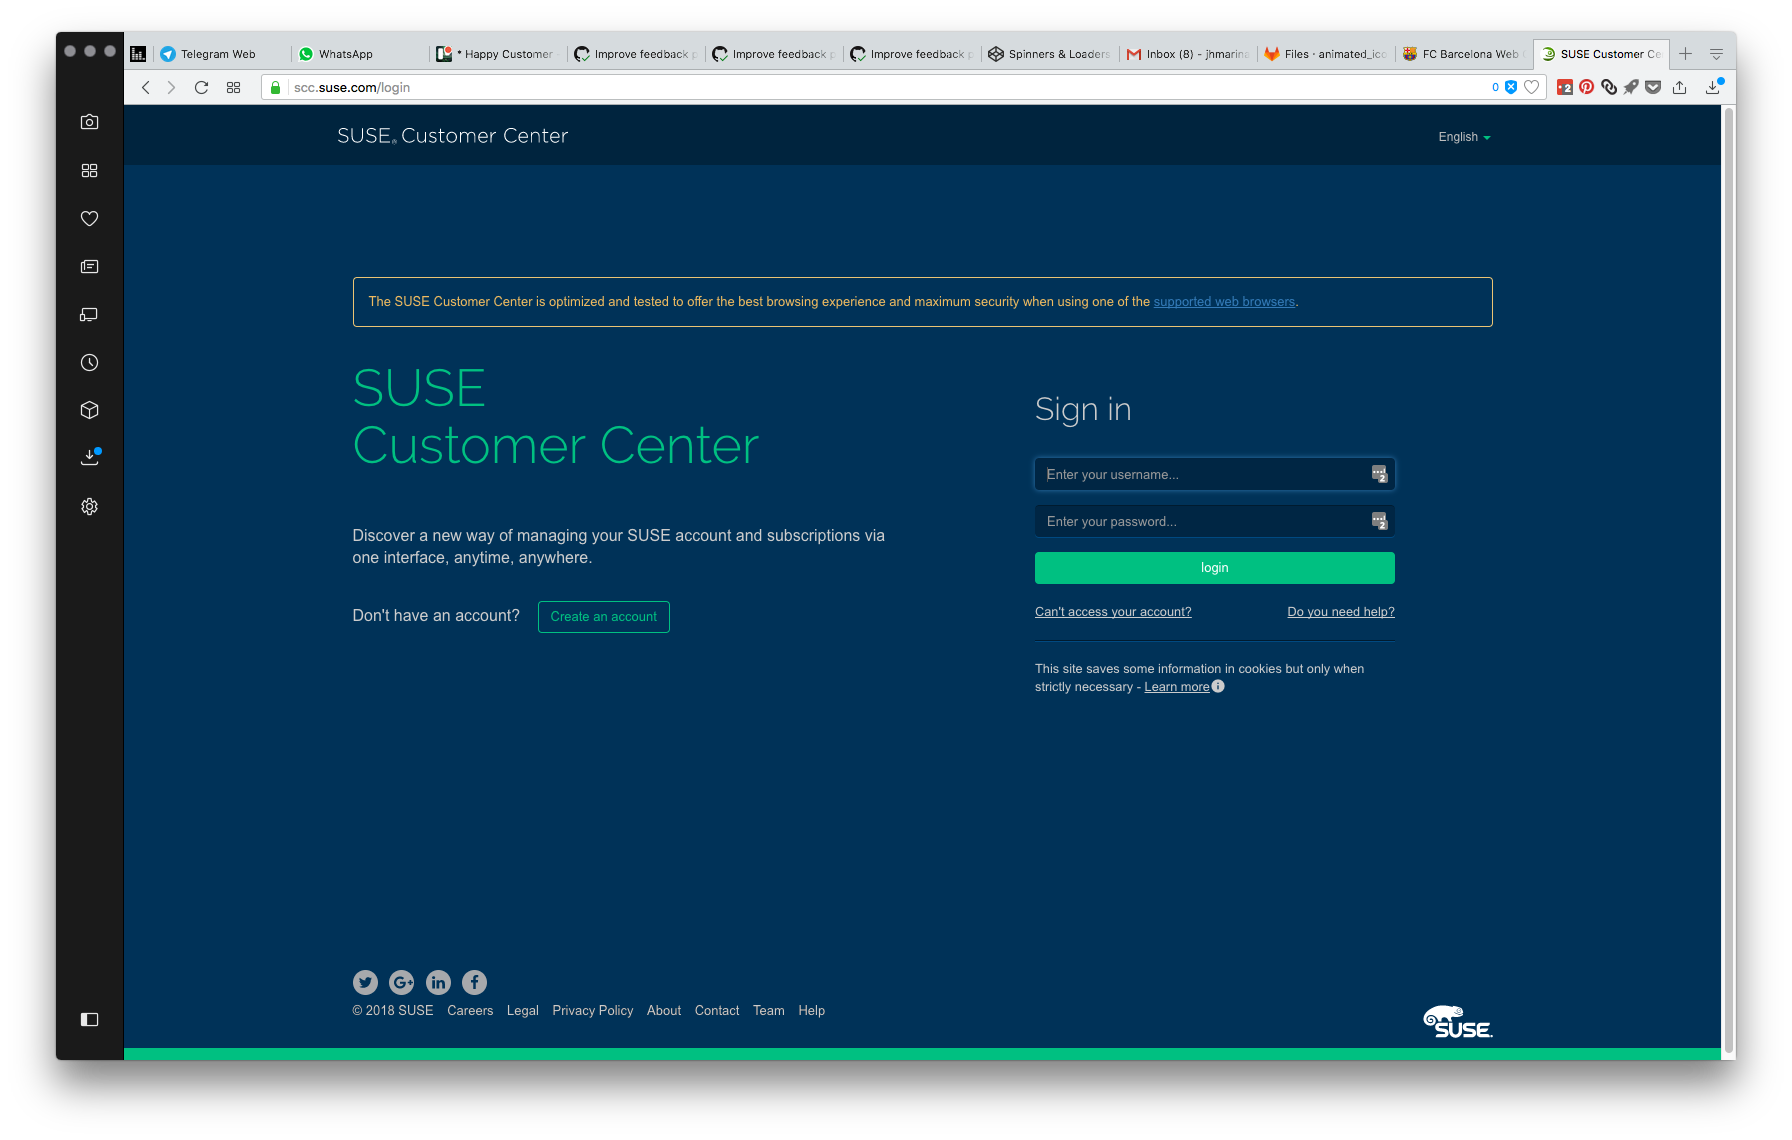The width and height of the screenshot is (1792, 1140).
Task: Open Do you need help link
Action: pos(1341,612)
